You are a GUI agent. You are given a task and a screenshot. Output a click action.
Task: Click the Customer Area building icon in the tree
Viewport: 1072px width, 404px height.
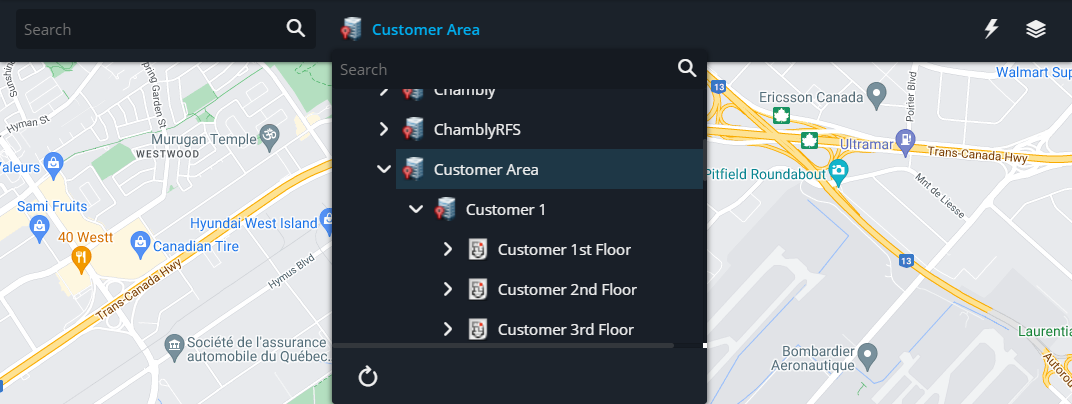(414, 169)
